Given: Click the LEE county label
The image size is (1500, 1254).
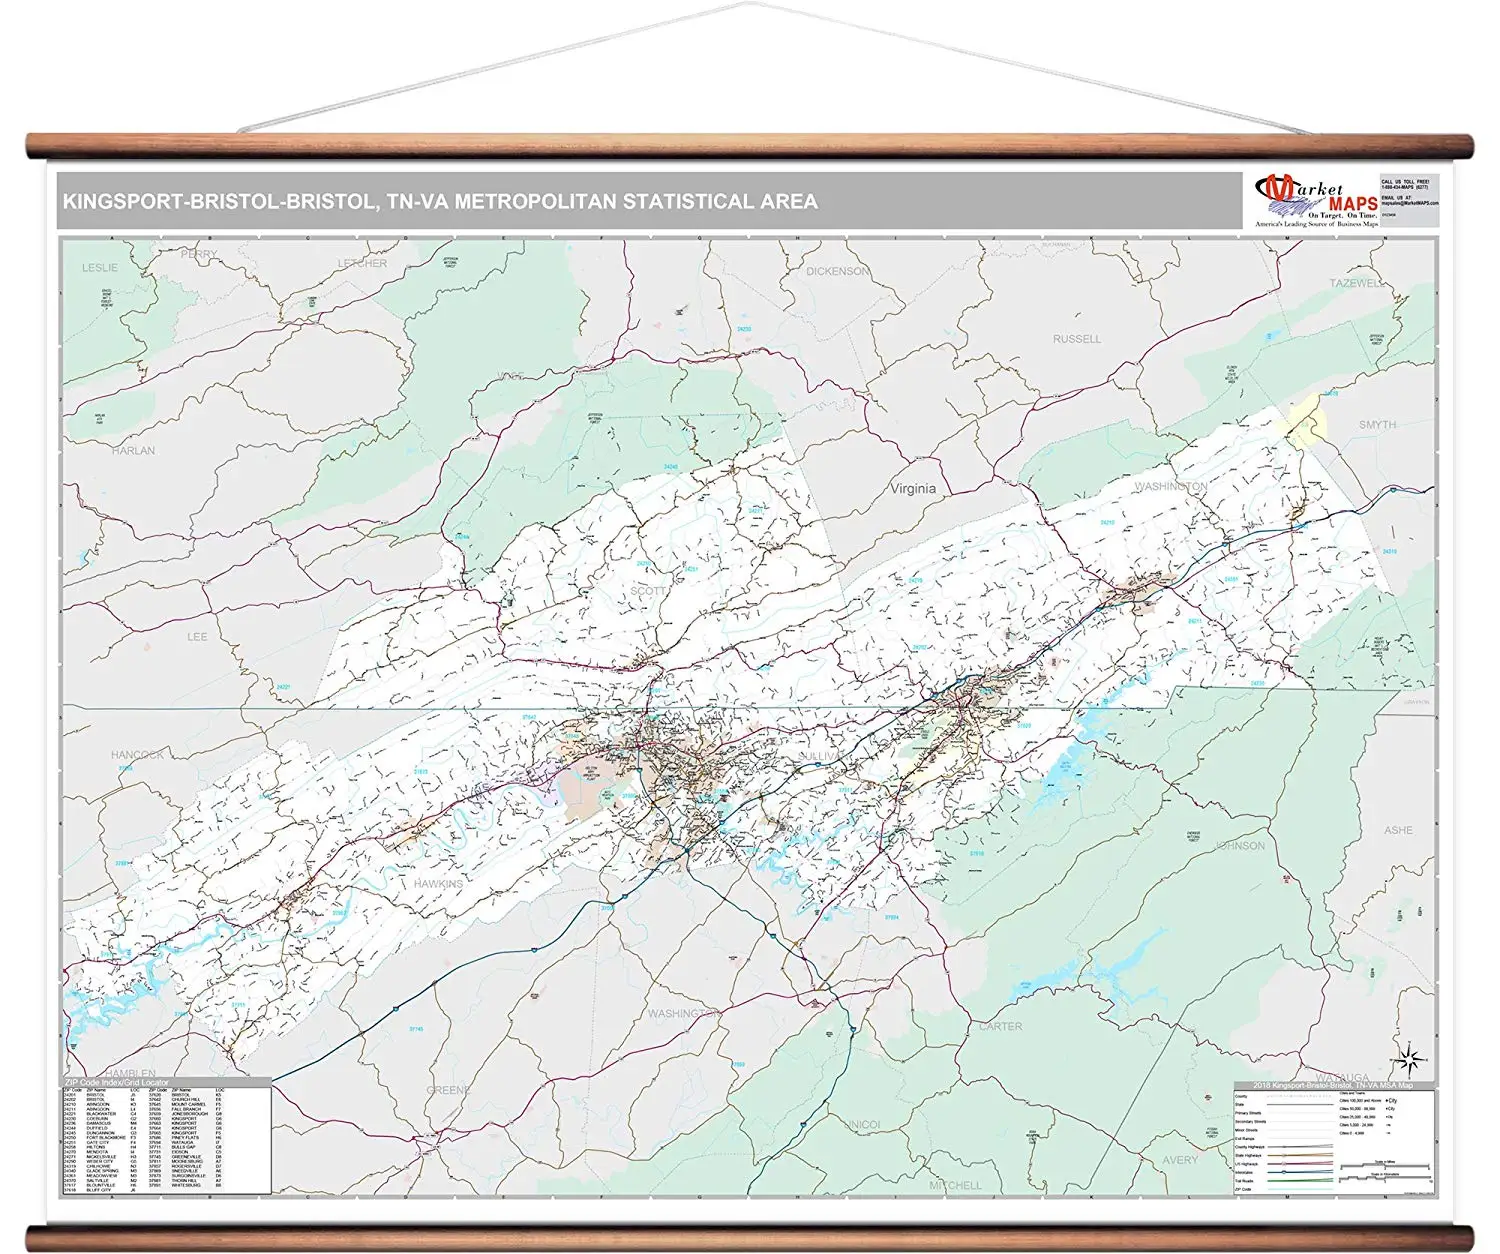Looking at the screenshot, I should click(x=198, y=636).
